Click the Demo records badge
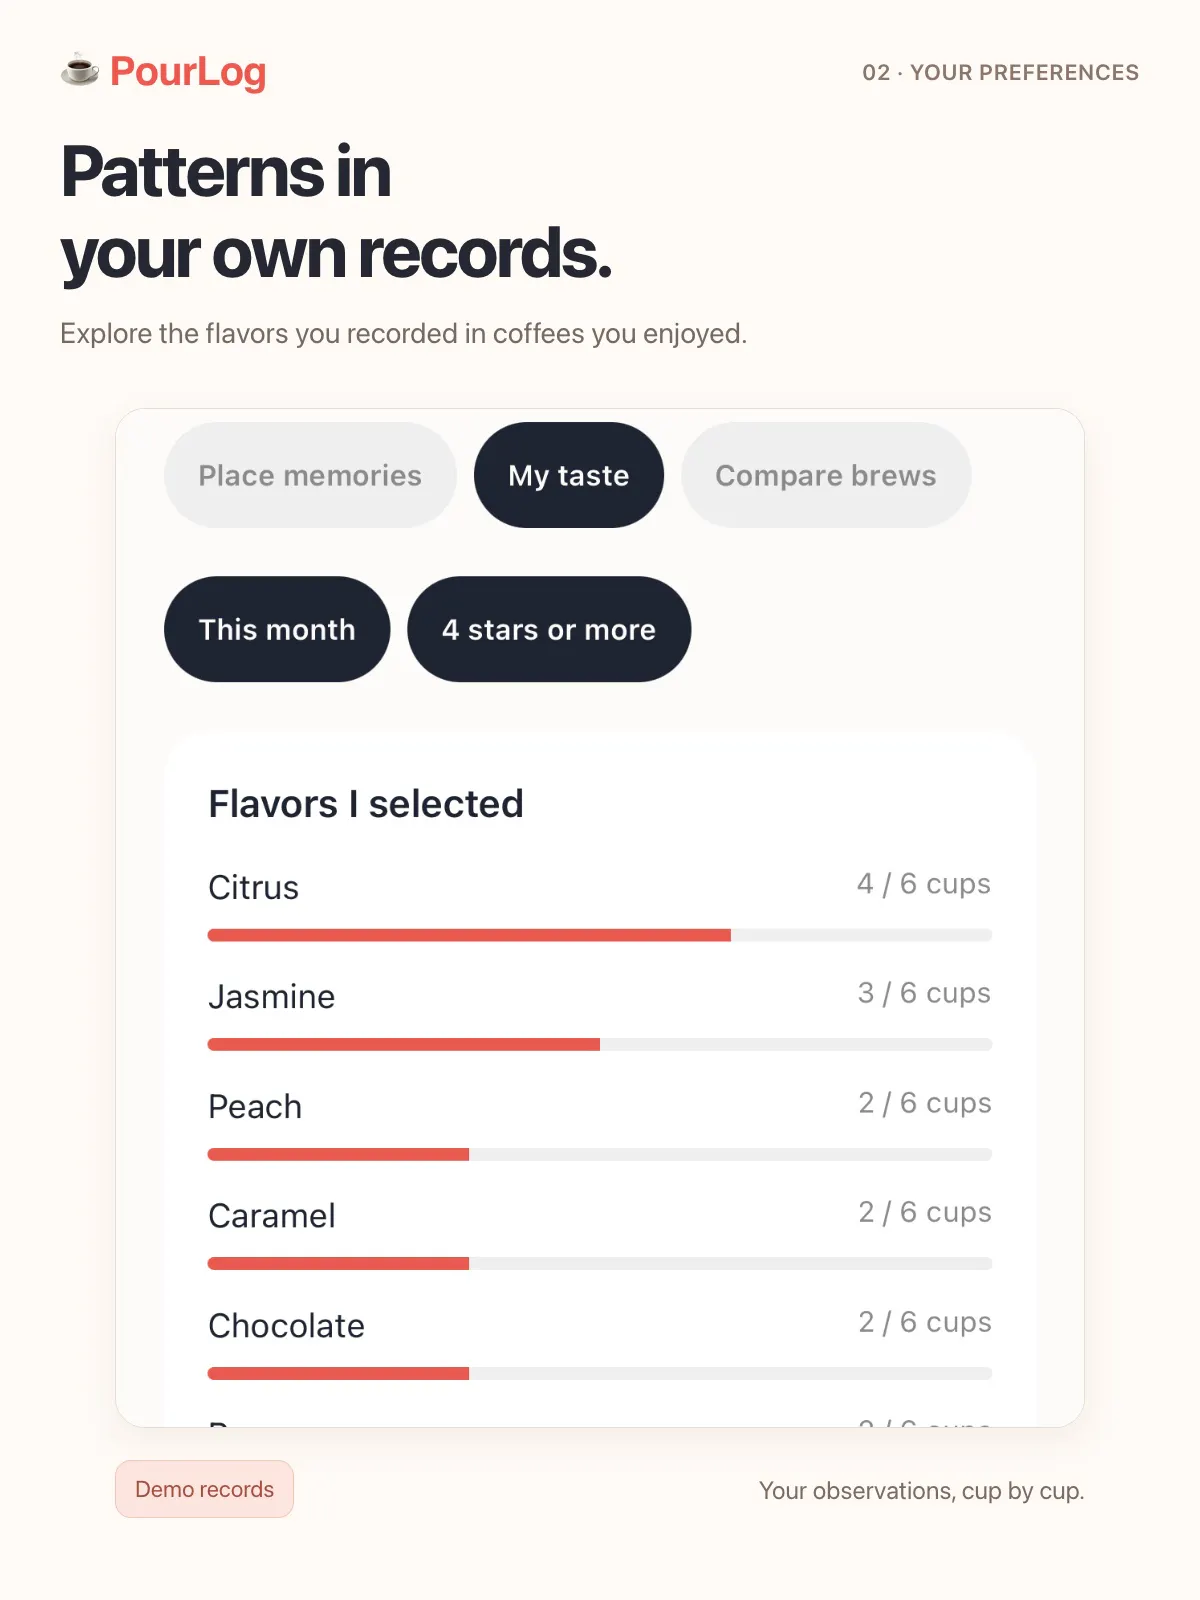The height and width of the screenshot is (1600, 1200). click(204, 1489)
